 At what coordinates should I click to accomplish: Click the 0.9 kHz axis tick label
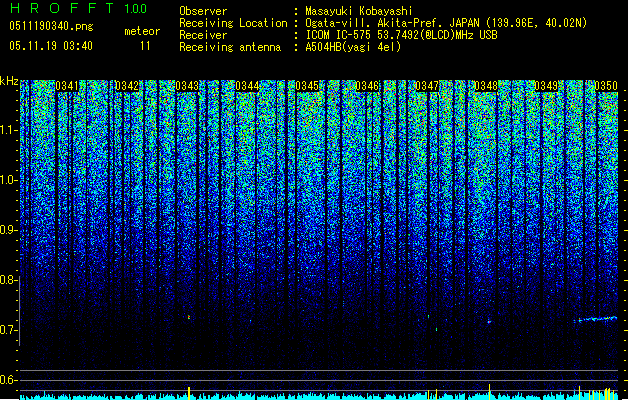coord(8,230)
